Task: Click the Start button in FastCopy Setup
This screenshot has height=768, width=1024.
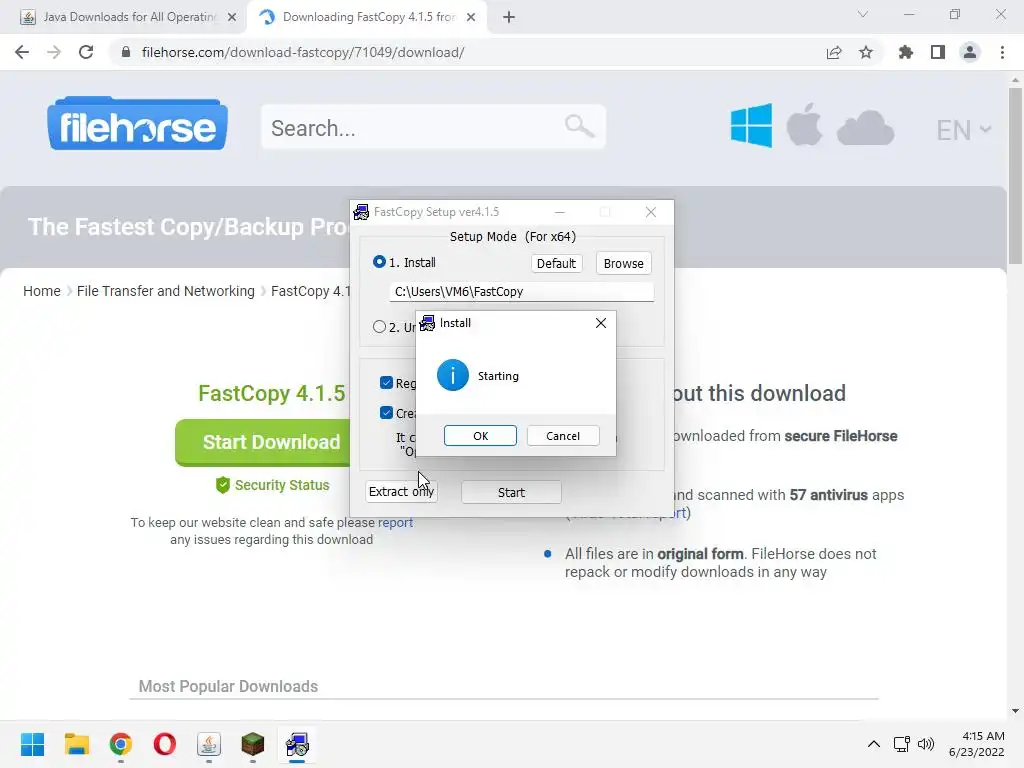Action: pos(511,492)
